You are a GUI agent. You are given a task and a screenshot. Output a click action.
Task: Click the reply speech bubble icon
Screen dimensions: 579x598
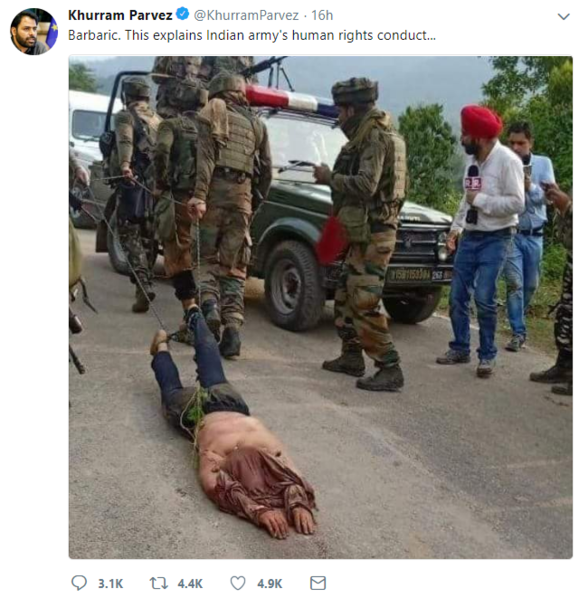coord(79,583)
